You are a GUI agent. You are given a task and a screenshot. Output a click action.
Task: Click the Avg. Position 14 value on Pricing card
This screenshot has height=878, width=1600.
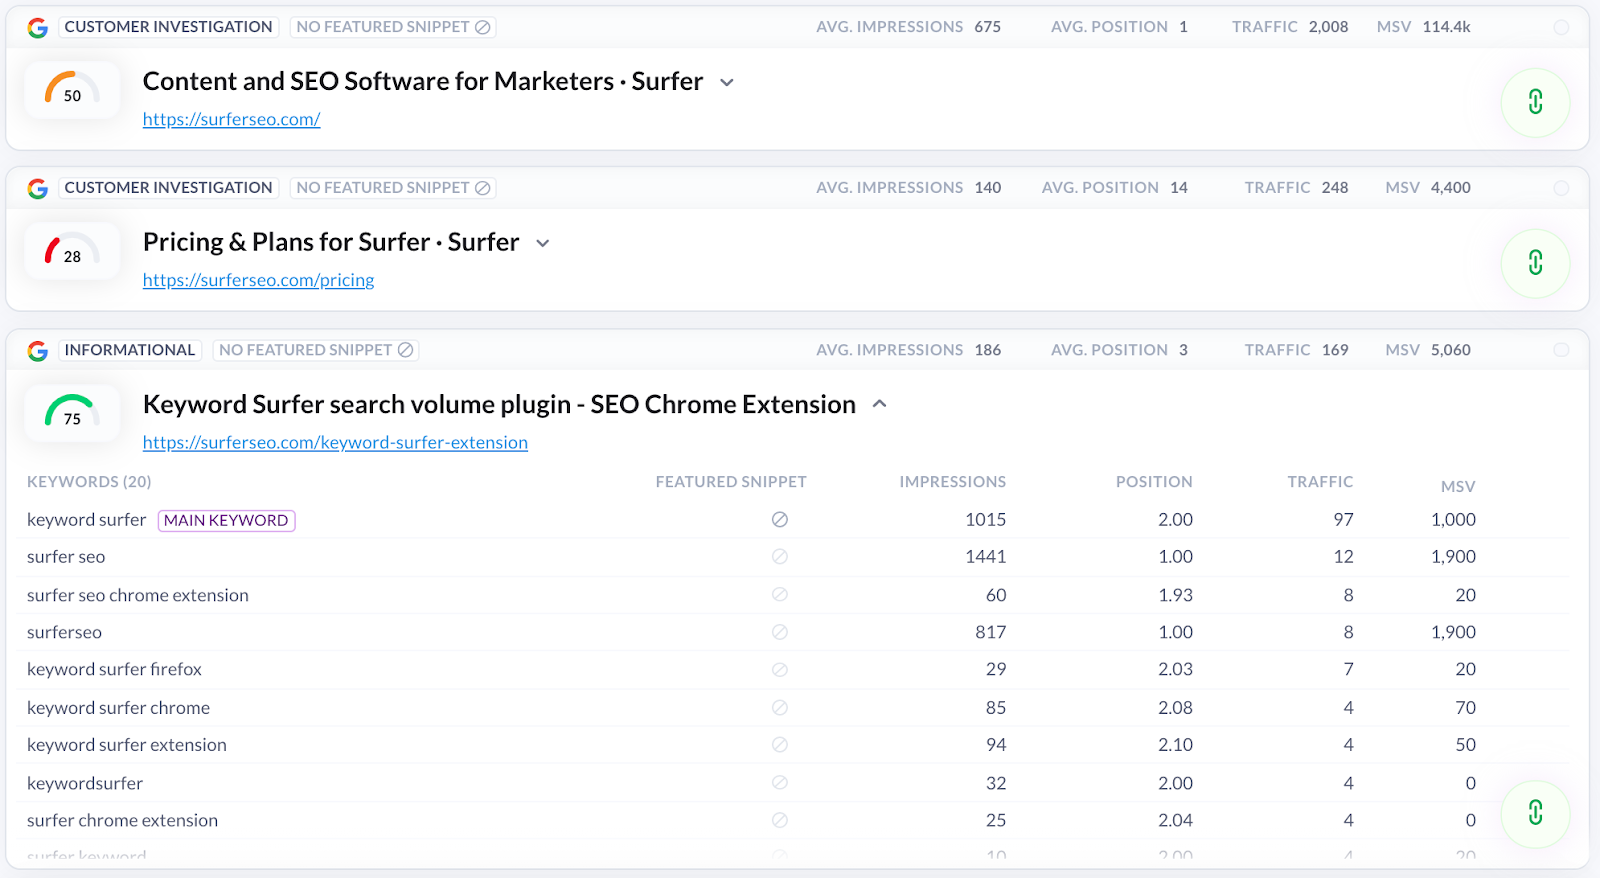click(x=1179, y=188)
